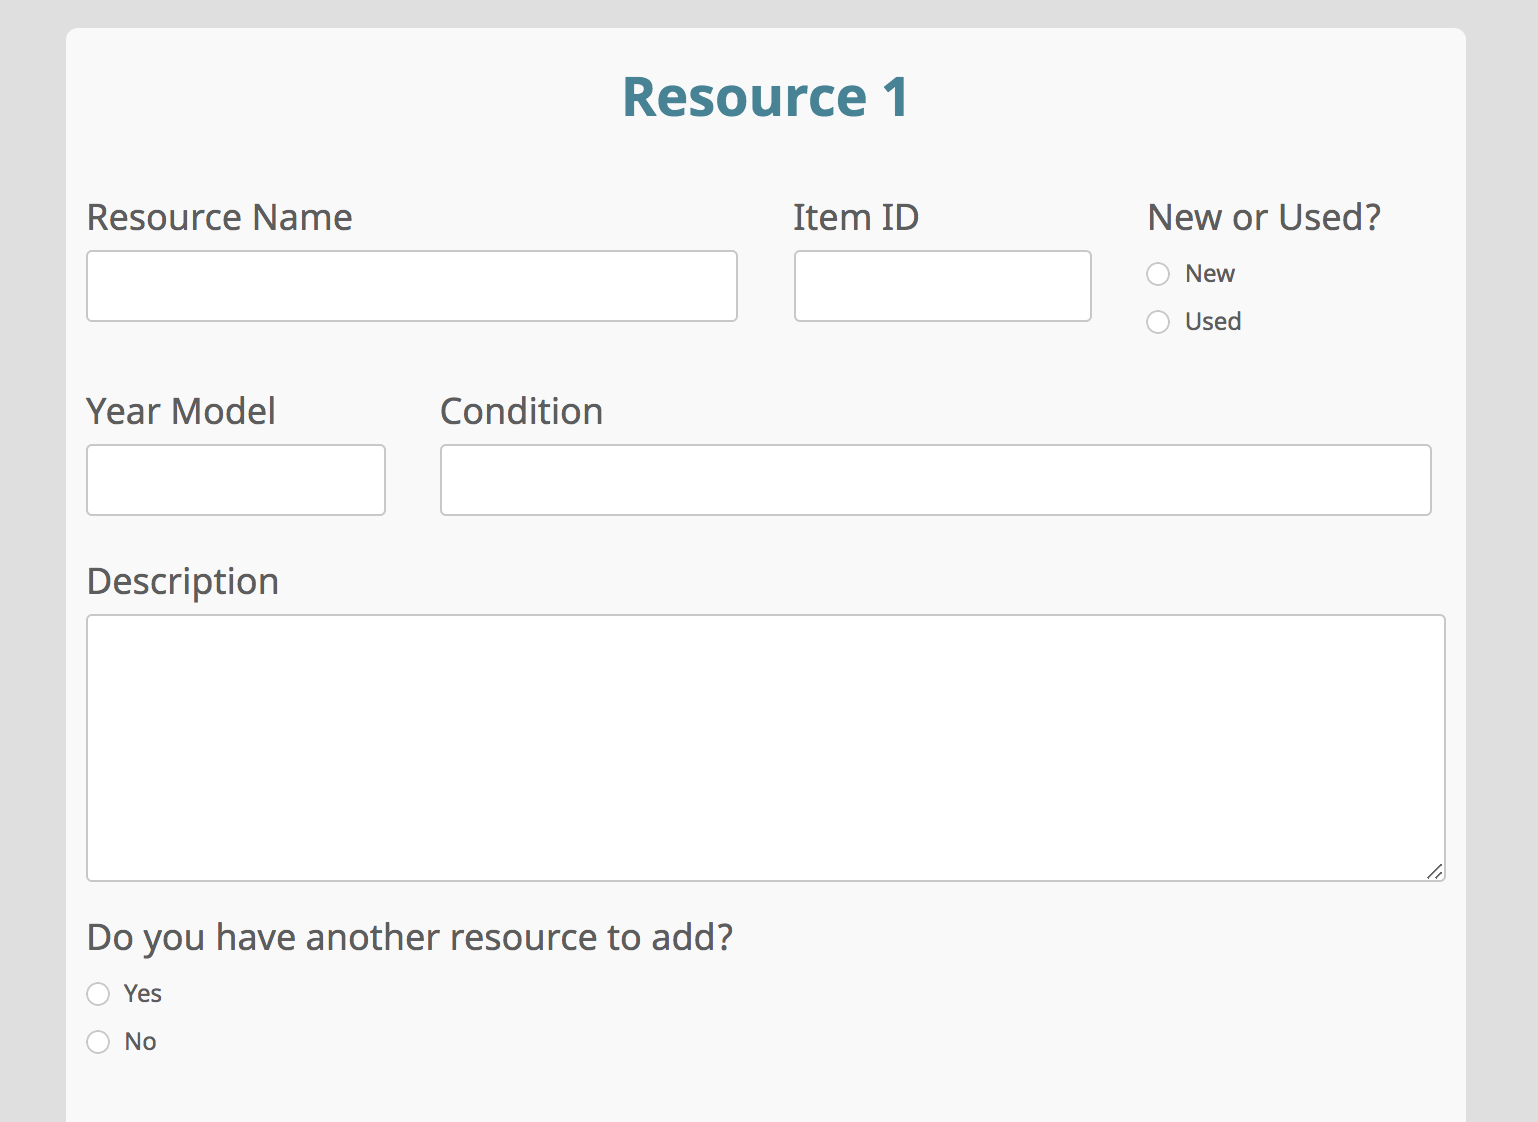Select the Used radio button

click(1157, 322)
